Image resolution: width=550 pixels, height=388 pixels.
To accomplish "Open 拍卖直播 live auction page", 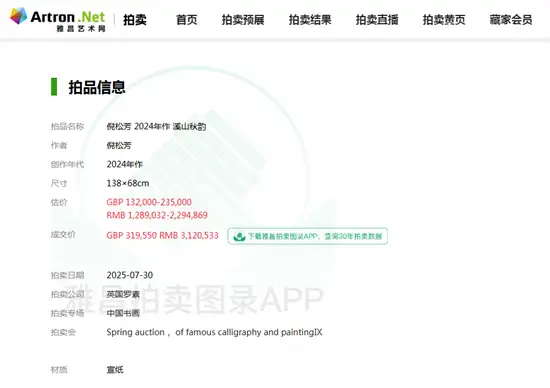I will click(x=377, y=20).
